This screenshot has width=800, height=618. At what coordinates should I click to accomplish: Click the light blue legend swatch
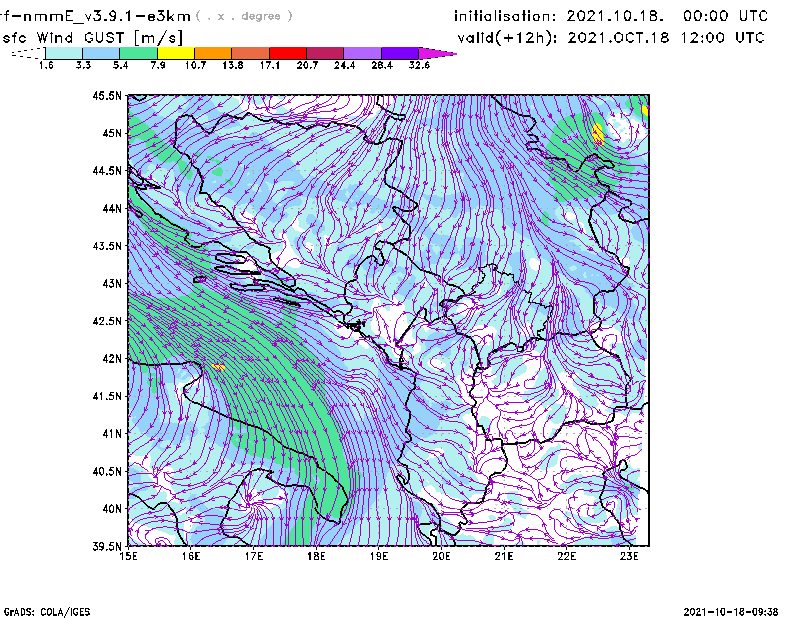coord(101,53)
